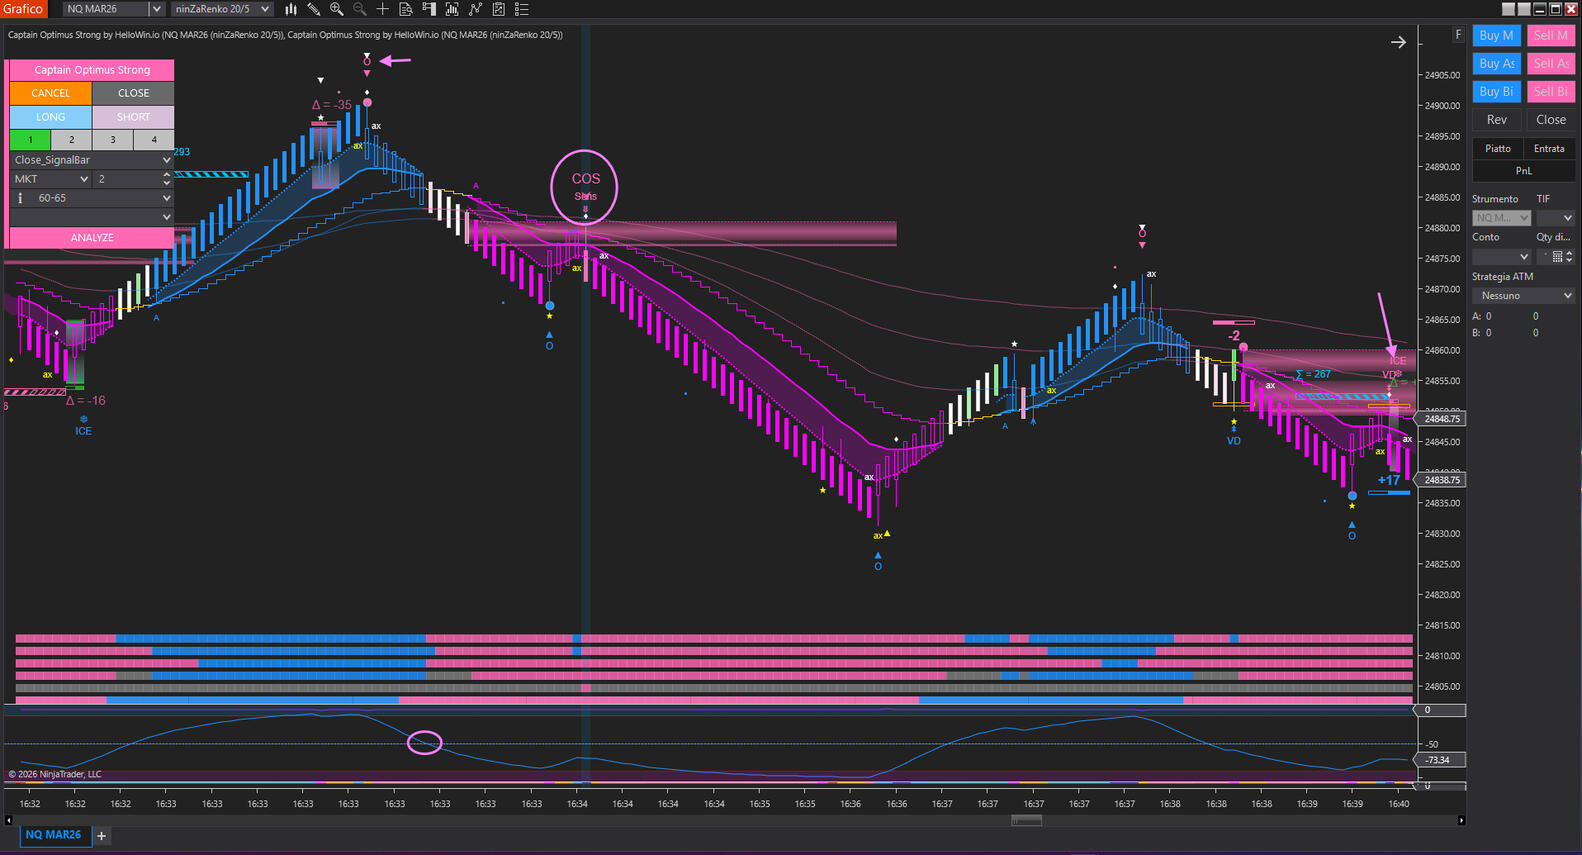1582x855 pixels.
Task: Activate the crosshair cursor icon
Action: [x=382, y=9]
